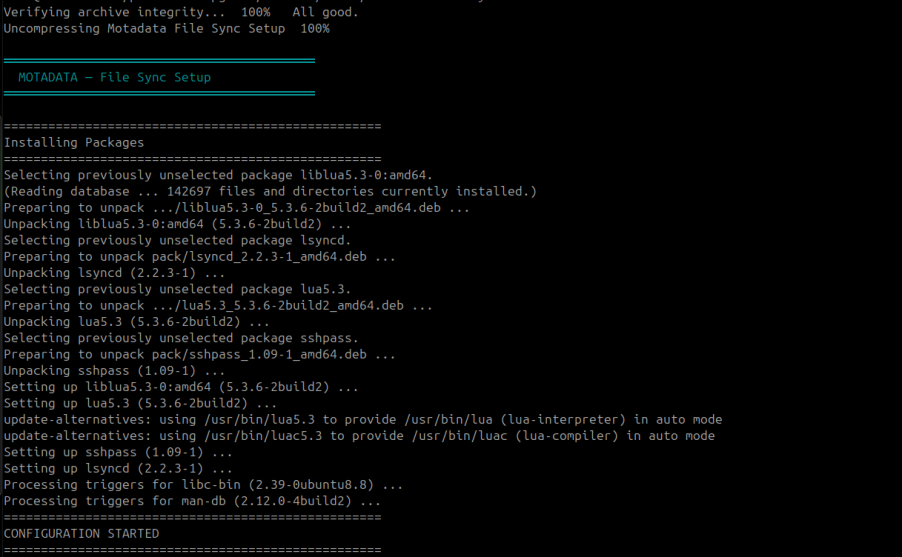Viewport: 902px width, 557px height.
Task: Click the 'Unpacking lua5.3 (5.3.6-2build2)' line
Action: click(137, 322)
